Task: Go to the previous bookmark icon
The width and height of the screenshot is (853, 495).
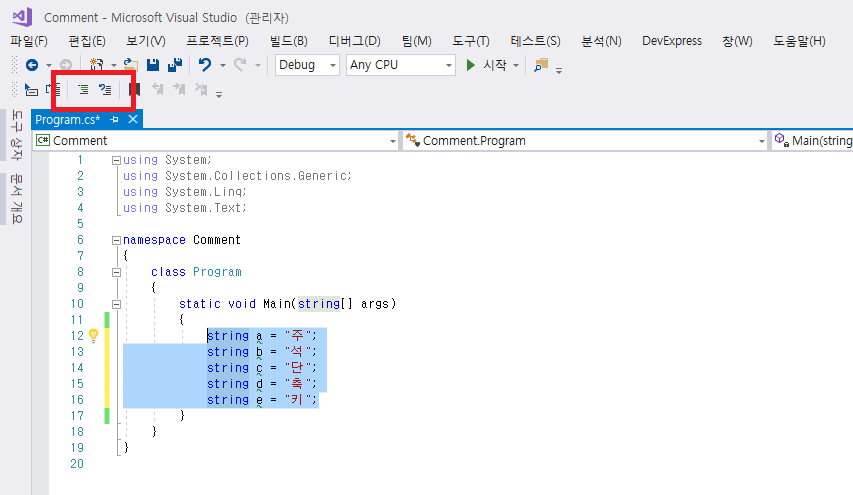Action: [158, 89]
